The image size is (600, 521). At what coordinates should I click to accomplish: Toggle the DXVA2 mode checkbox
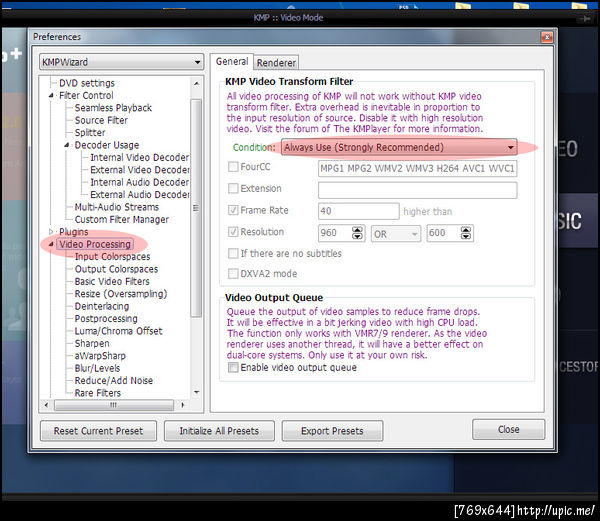pyautogui.click(x=233, y=274)
